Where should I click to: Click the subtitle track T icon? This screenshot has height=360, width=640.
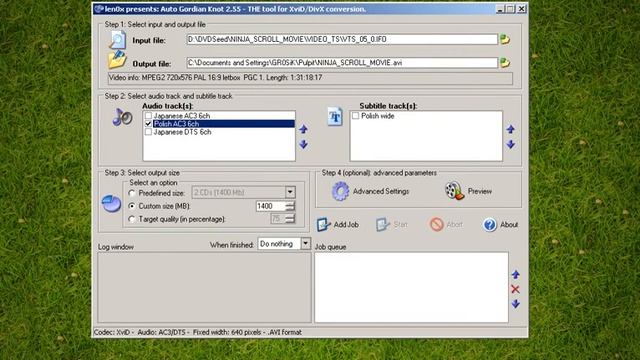[335, 117]
